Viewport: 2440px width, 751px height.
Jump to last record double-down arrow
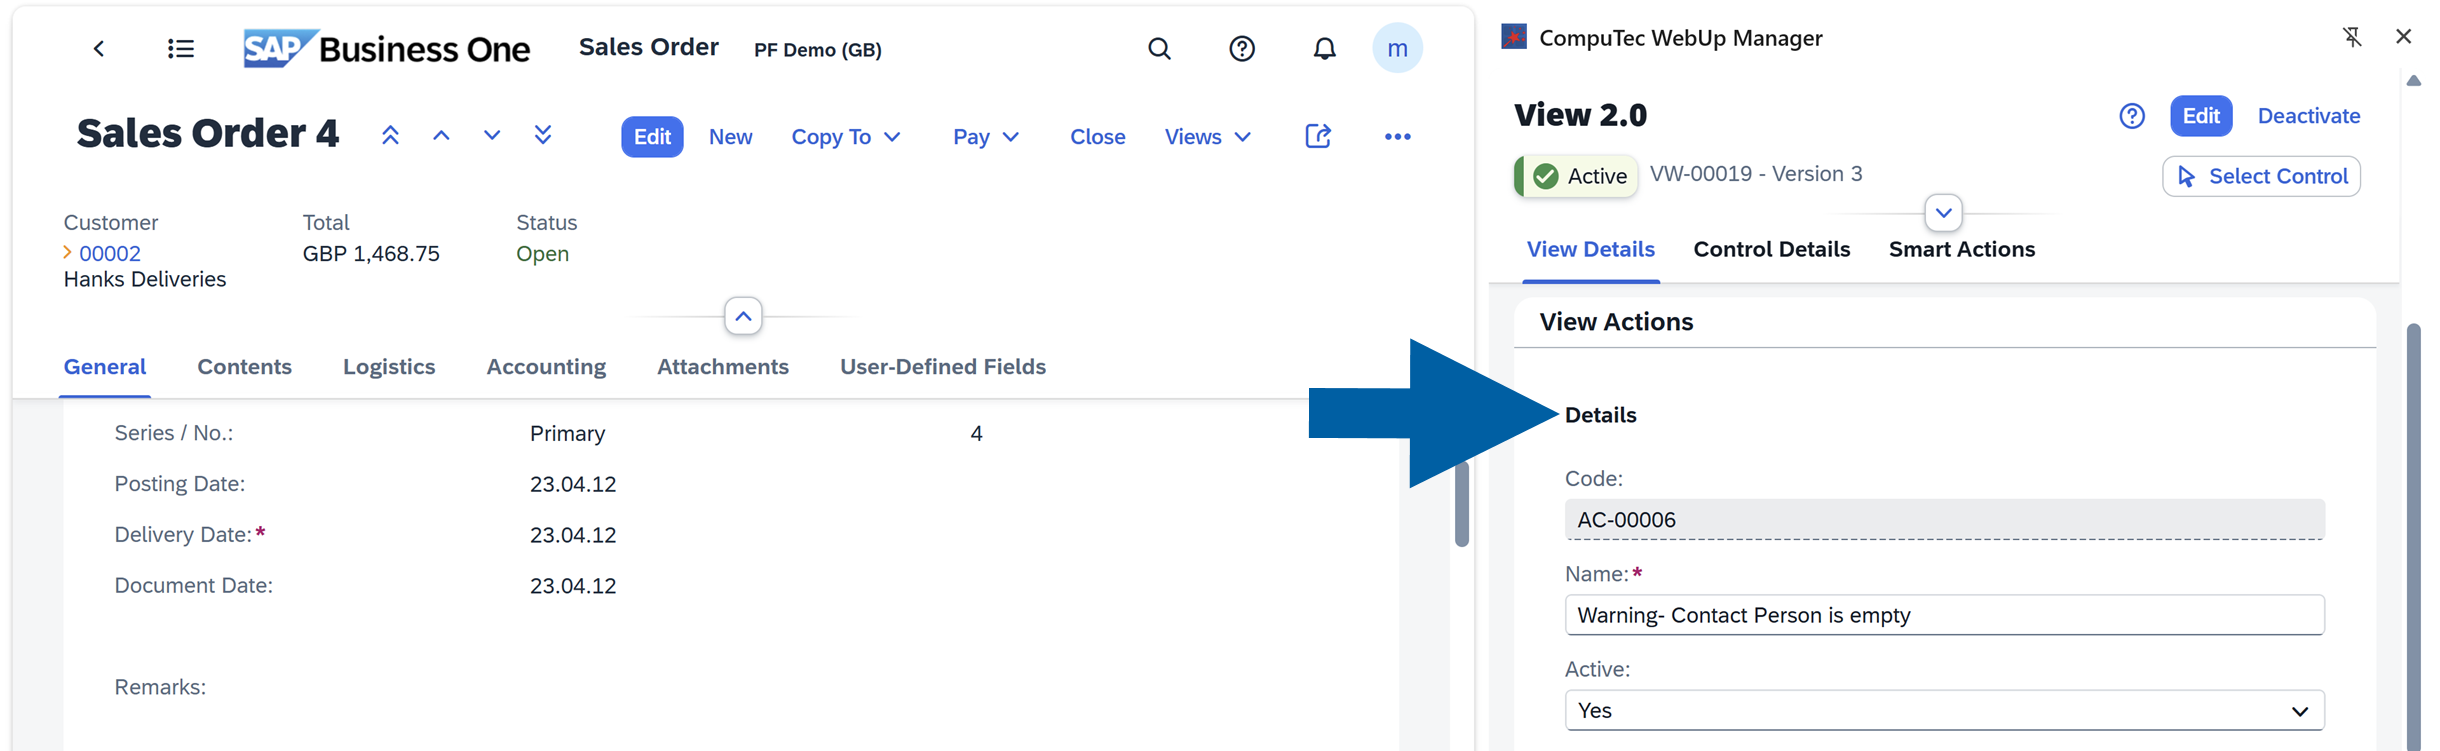543,136
